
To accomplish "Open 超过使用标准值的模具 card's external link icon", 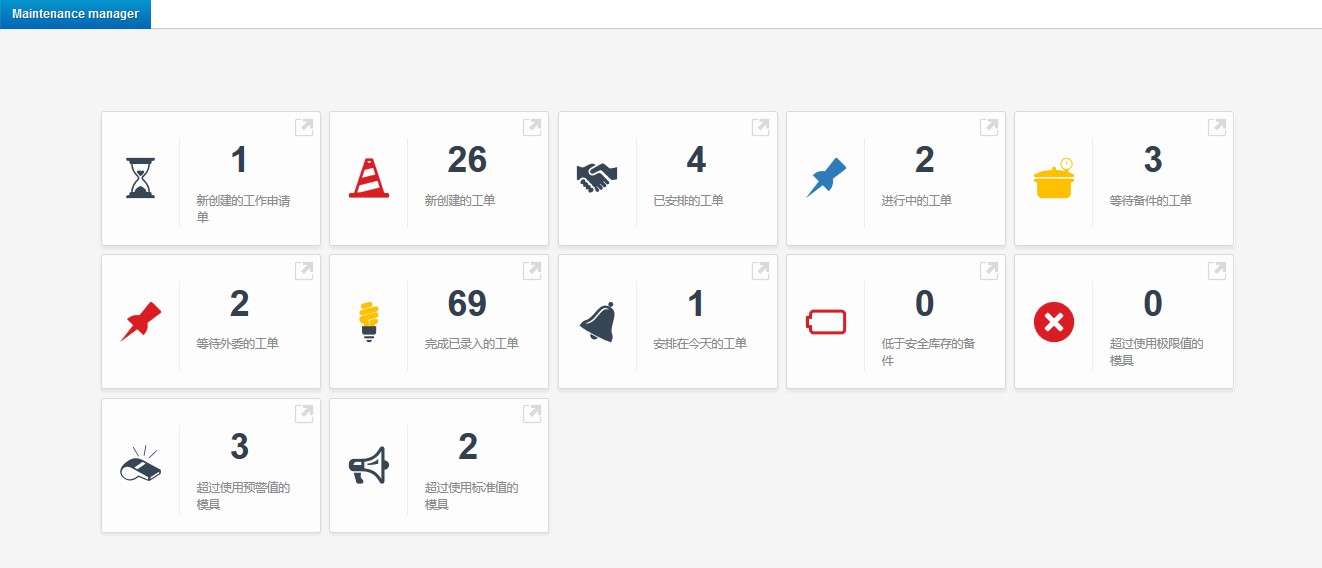I will pyautogui.click(x=532, y=414).
